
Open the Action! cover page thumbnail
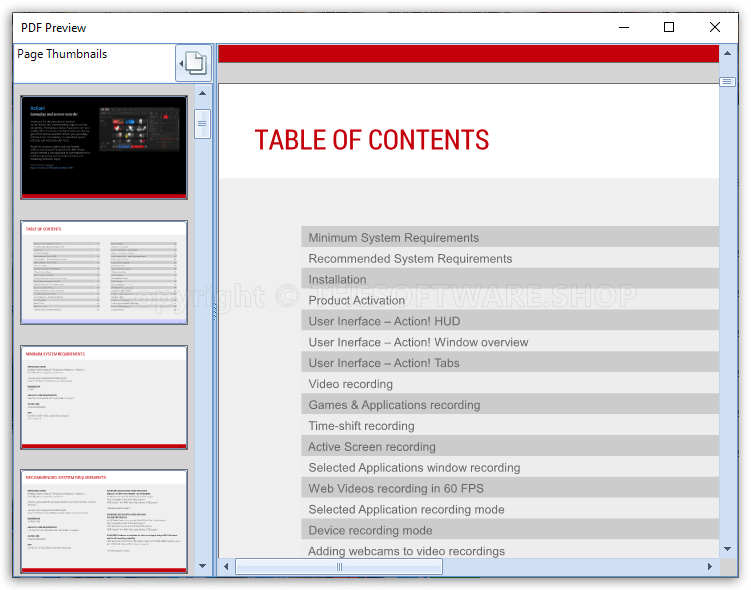click(x=104, y=148)
